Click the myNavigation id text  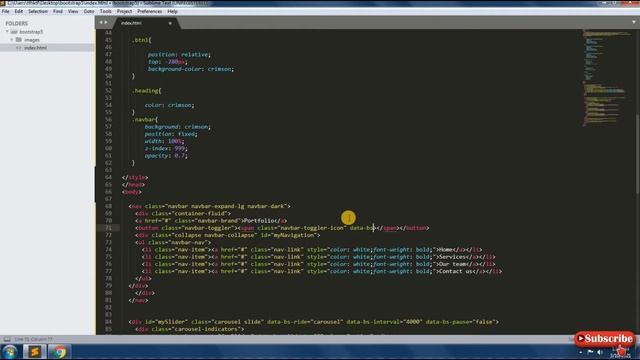pos(293,235)
